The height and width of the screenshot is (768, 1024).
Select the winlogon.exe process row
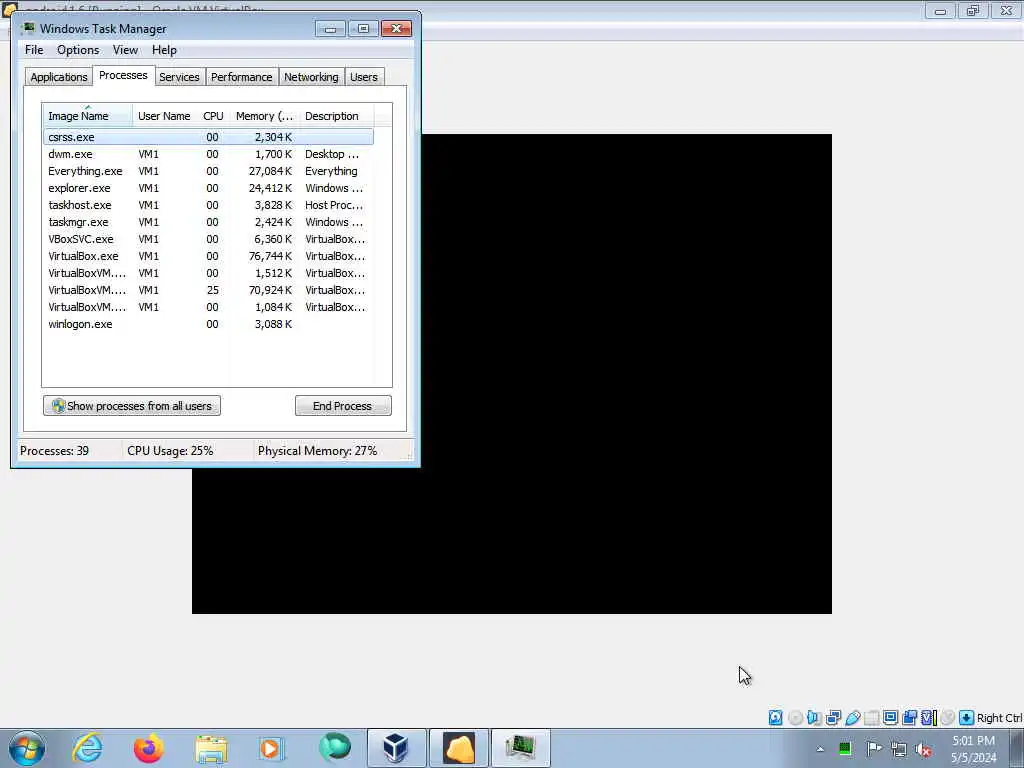(x=208, y=324)
